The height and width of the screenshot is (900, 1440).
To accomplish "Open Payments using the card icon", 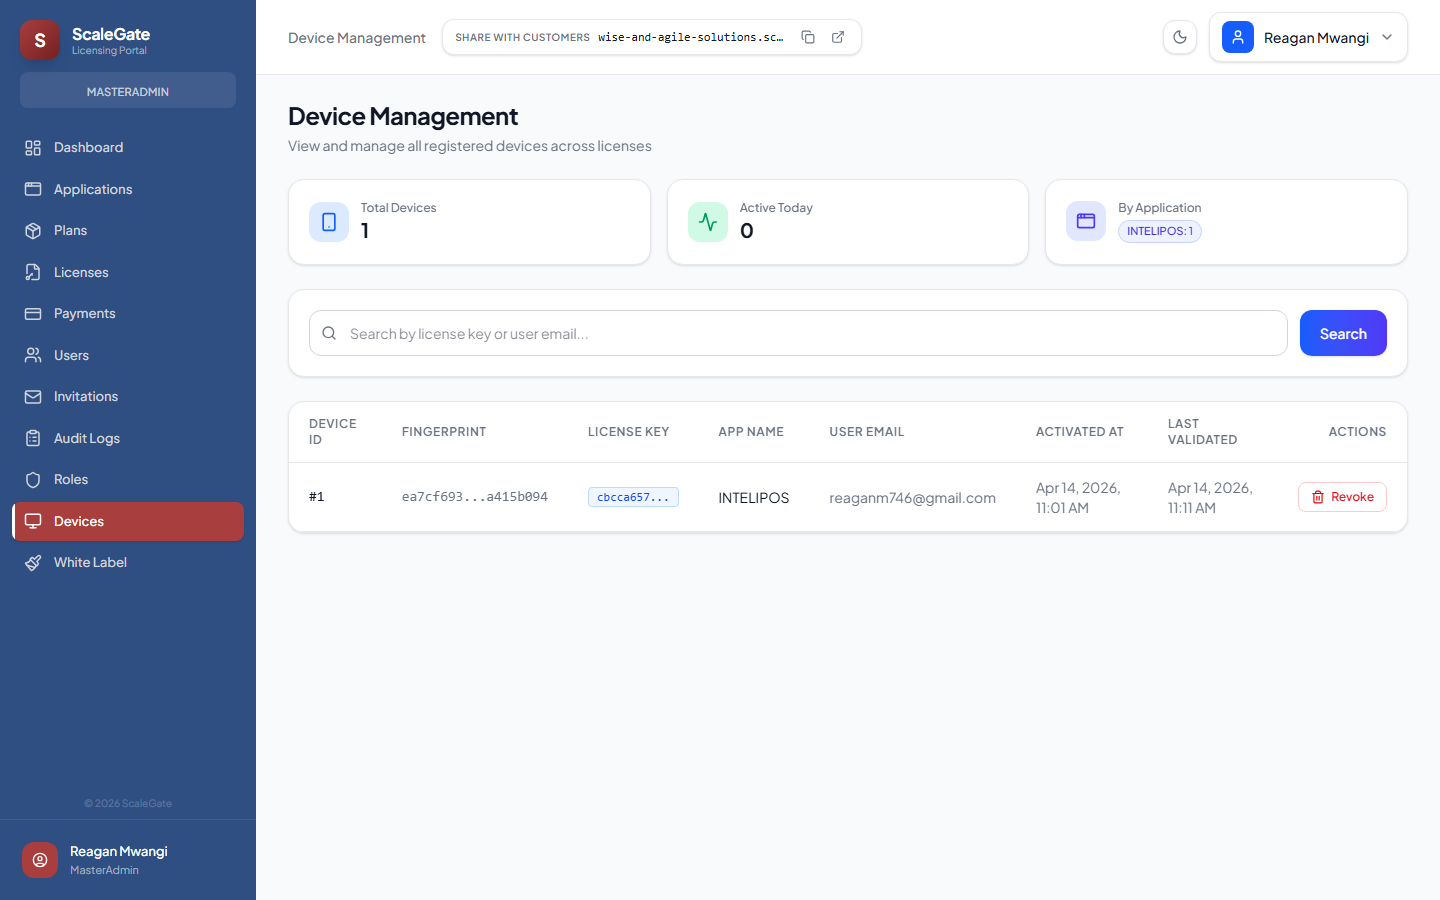I will [x=33, y=313].
